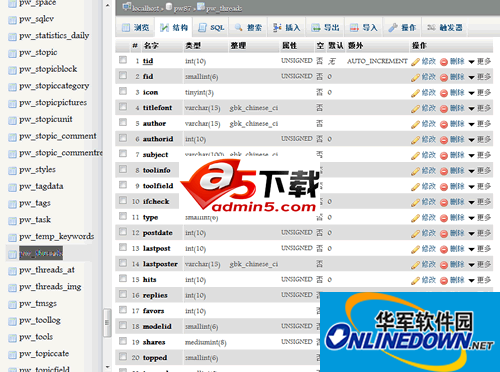Click table icon beside pw_toollog
The height and width of the screenshot is (372, 500).
(12, 321)
